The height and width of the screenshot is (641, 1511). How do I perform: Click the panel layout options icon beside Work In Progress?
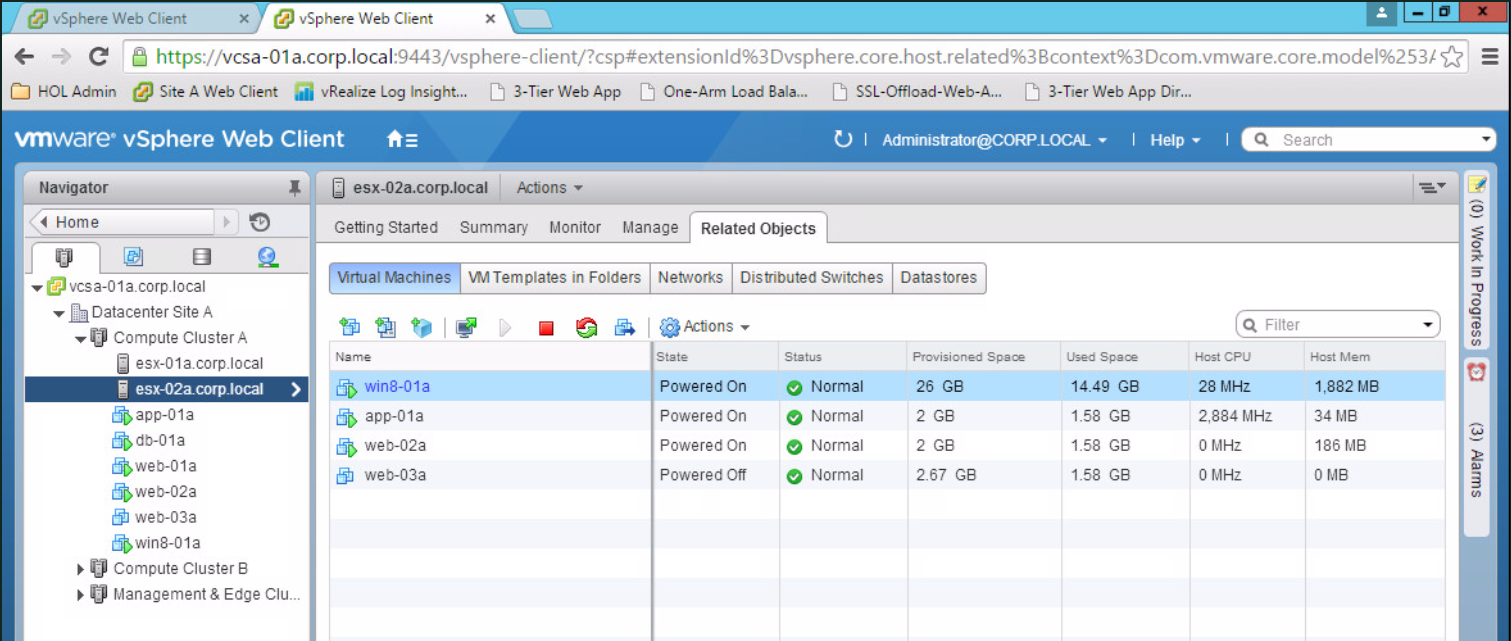click(1432, 187)
